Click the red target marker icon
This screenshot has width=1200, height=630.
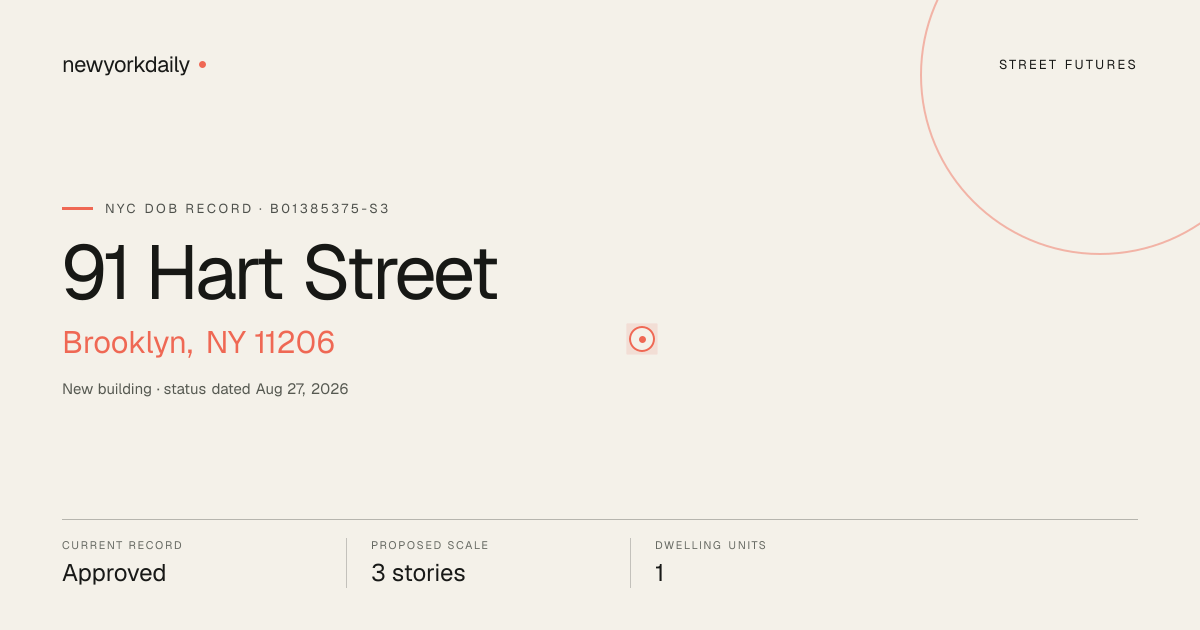pyautogui.click(x=642, y=339)
